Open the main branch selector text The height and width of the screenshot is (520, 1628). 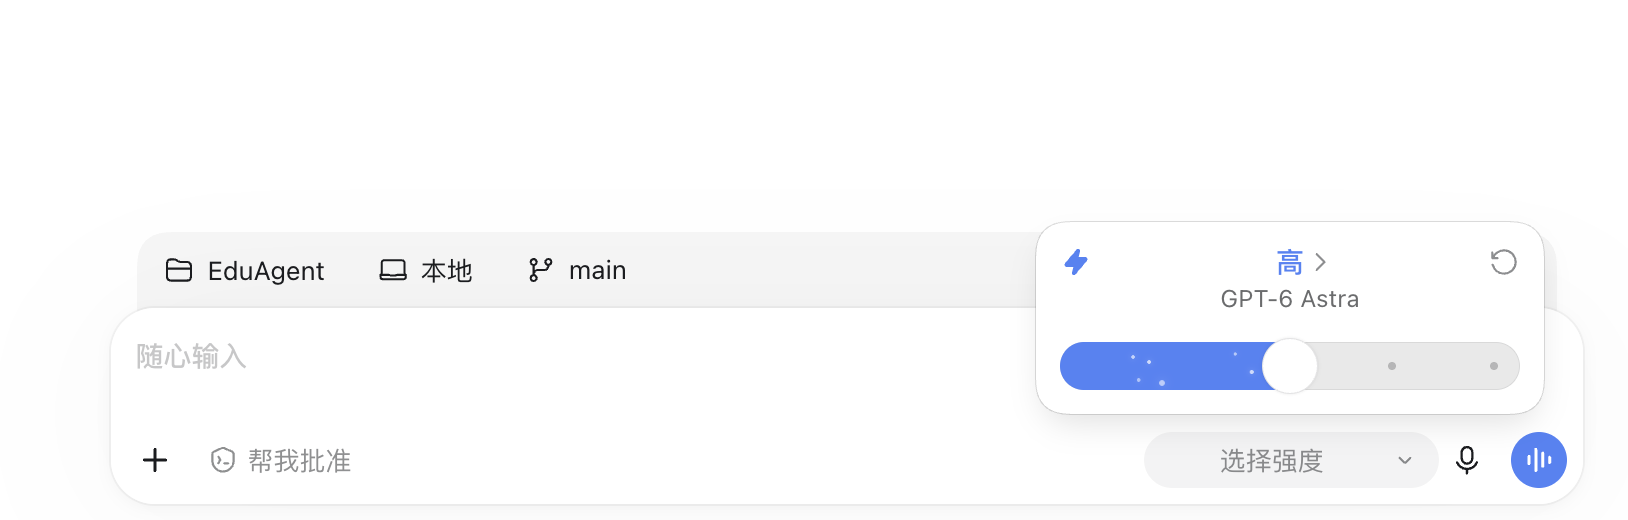point(597,271)
